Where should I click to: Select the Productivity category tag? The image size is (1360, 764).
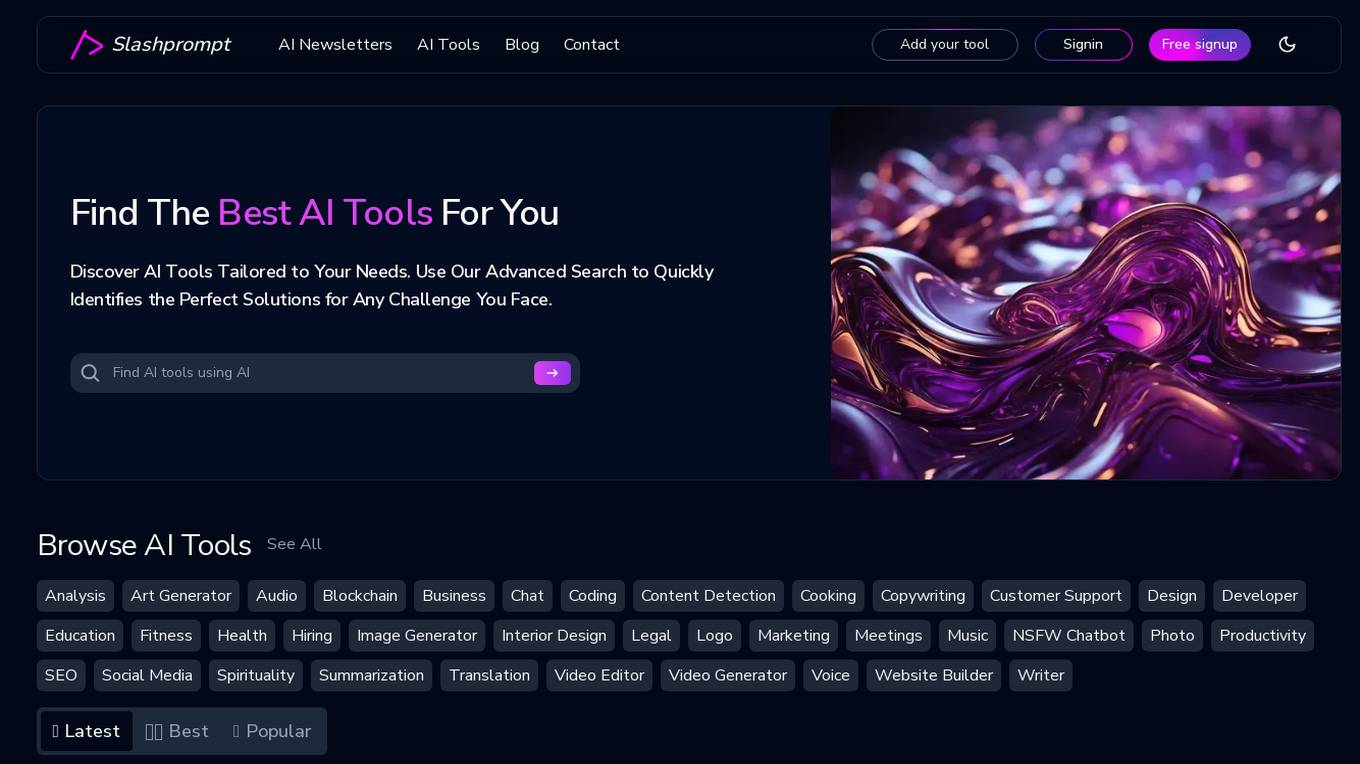pos(1263,636)
